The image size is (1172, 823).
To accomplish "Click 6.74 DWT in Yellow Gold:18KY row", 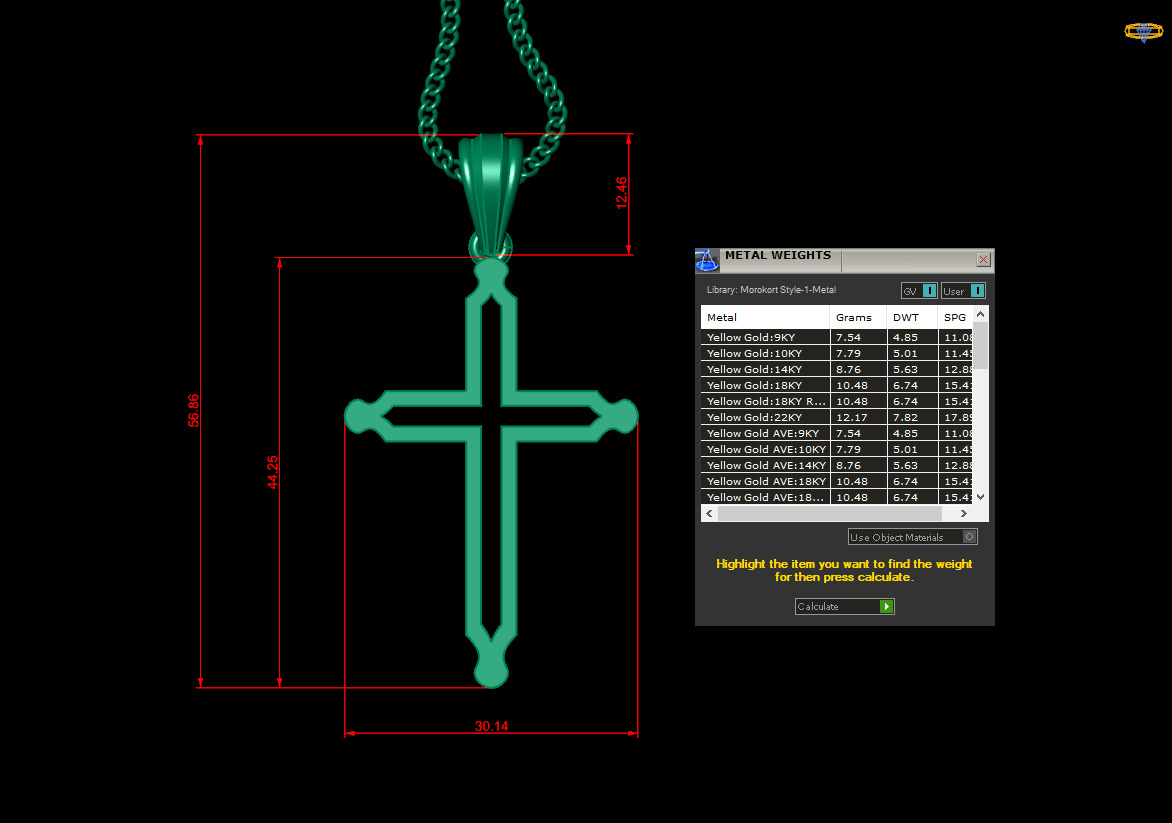I will click(x=905, y=385).
